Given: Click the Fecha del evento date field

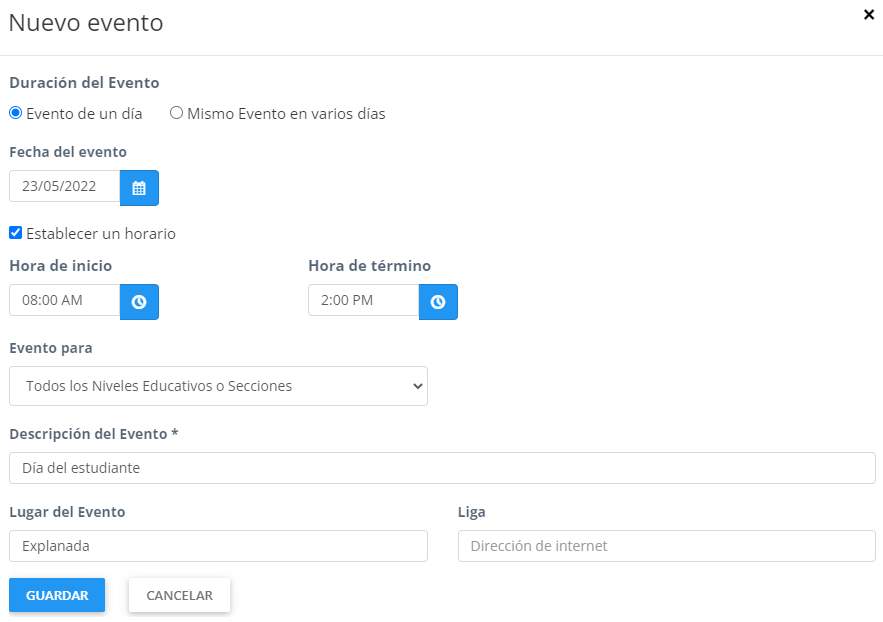Looking at the screenshot, I should tap(65, 186).
